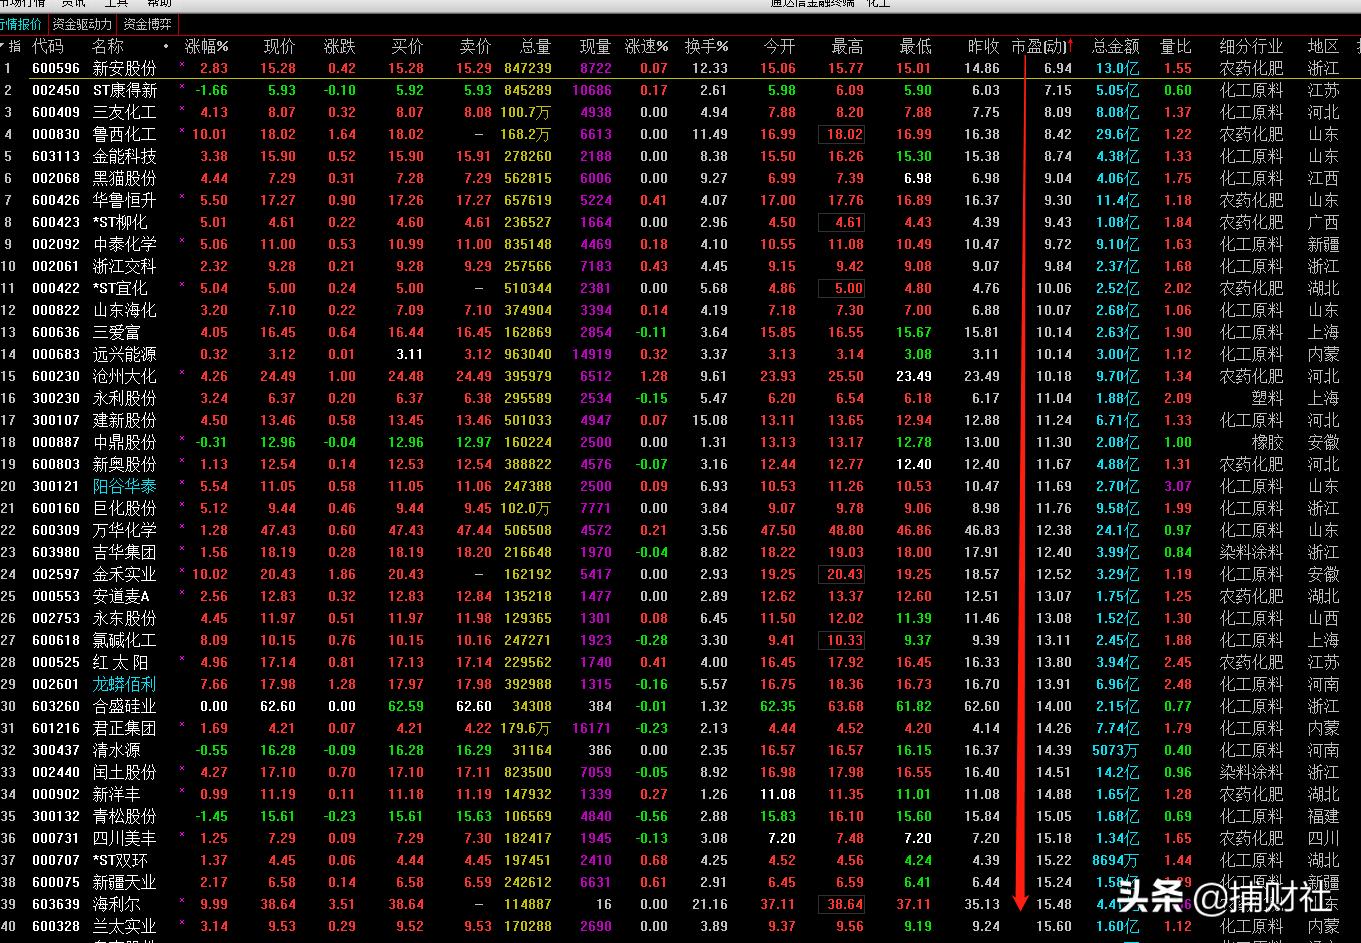
Task: Select the stock row 红 太 阳
Action: point(121,662)
